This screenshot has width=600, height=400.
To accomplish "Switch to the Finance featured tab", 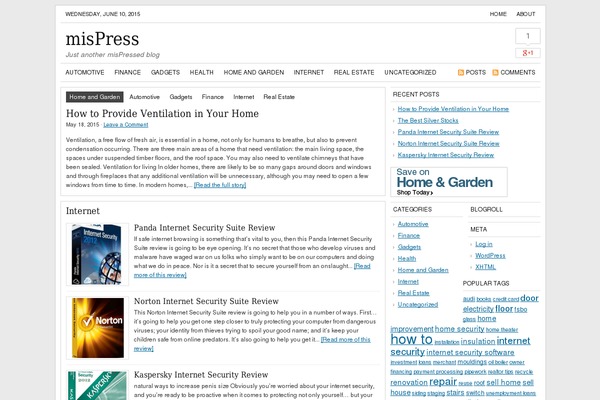I will coord(212,97).
